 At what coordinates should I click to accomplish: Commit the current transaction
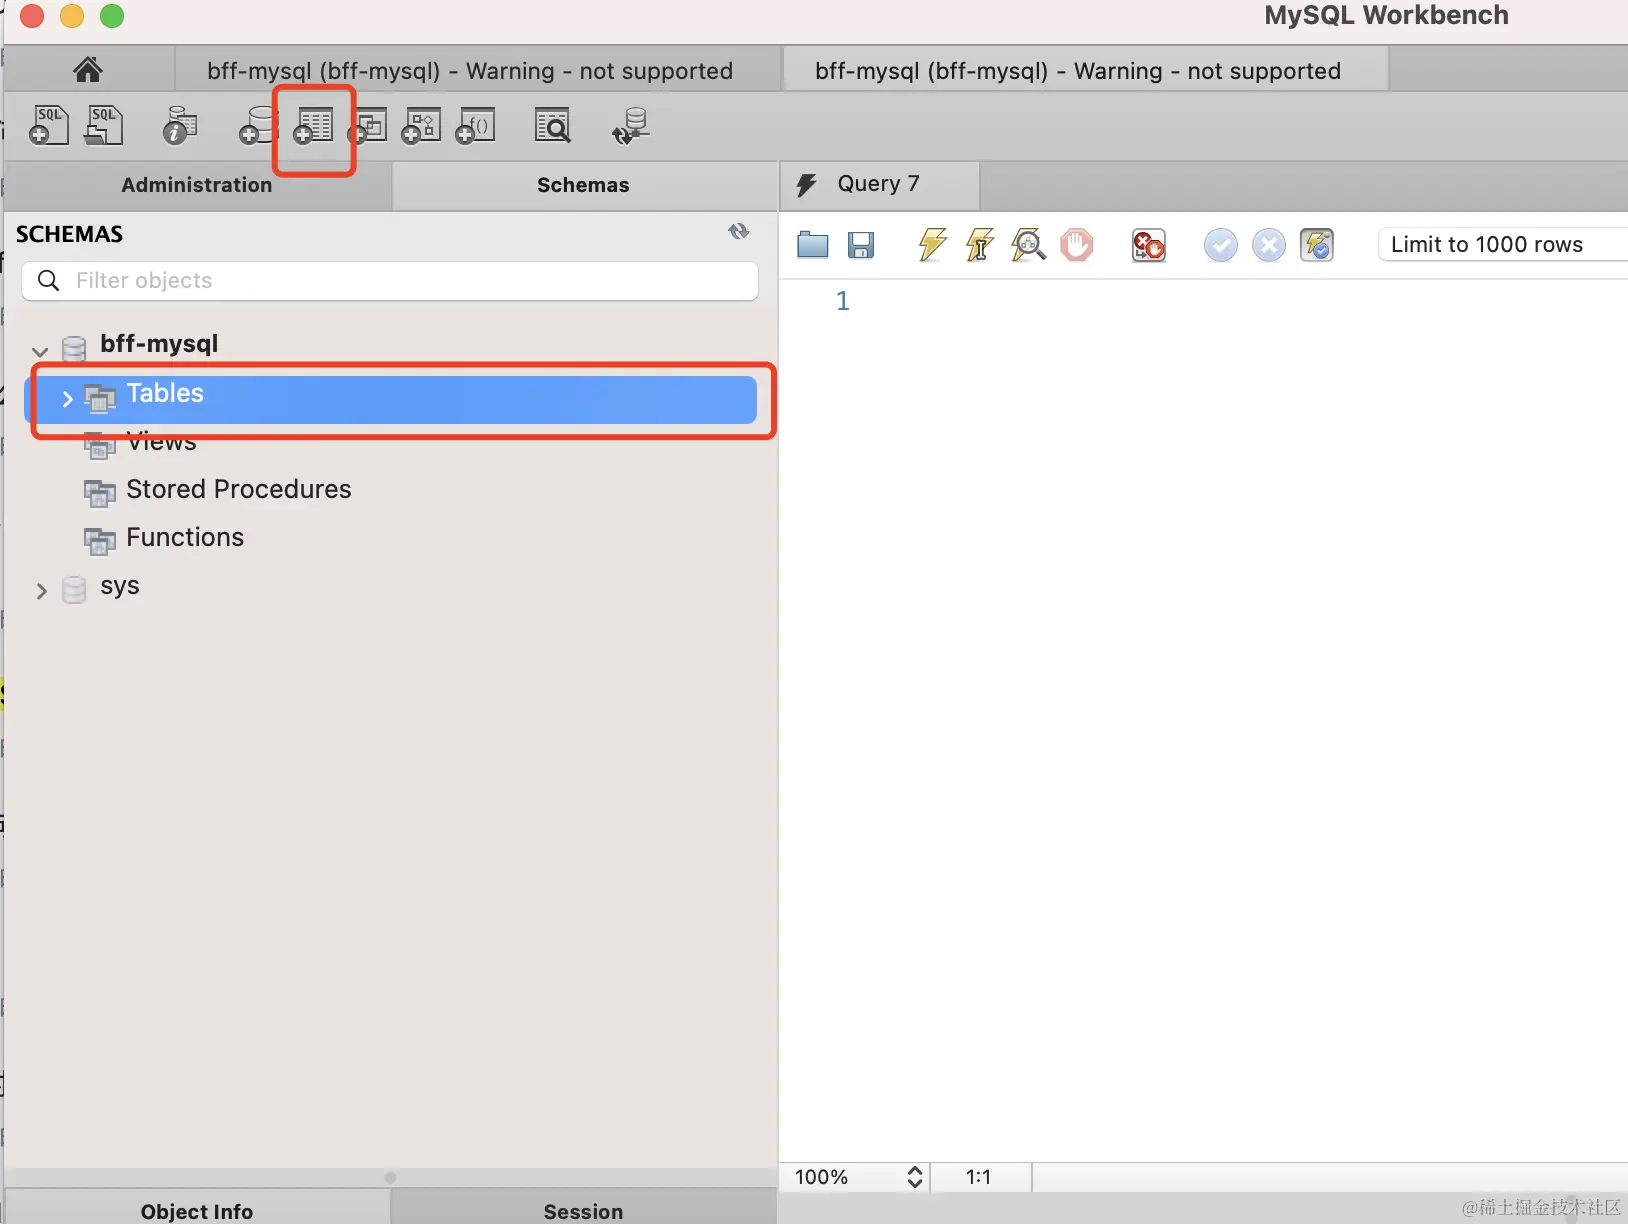click(1220, 245)
